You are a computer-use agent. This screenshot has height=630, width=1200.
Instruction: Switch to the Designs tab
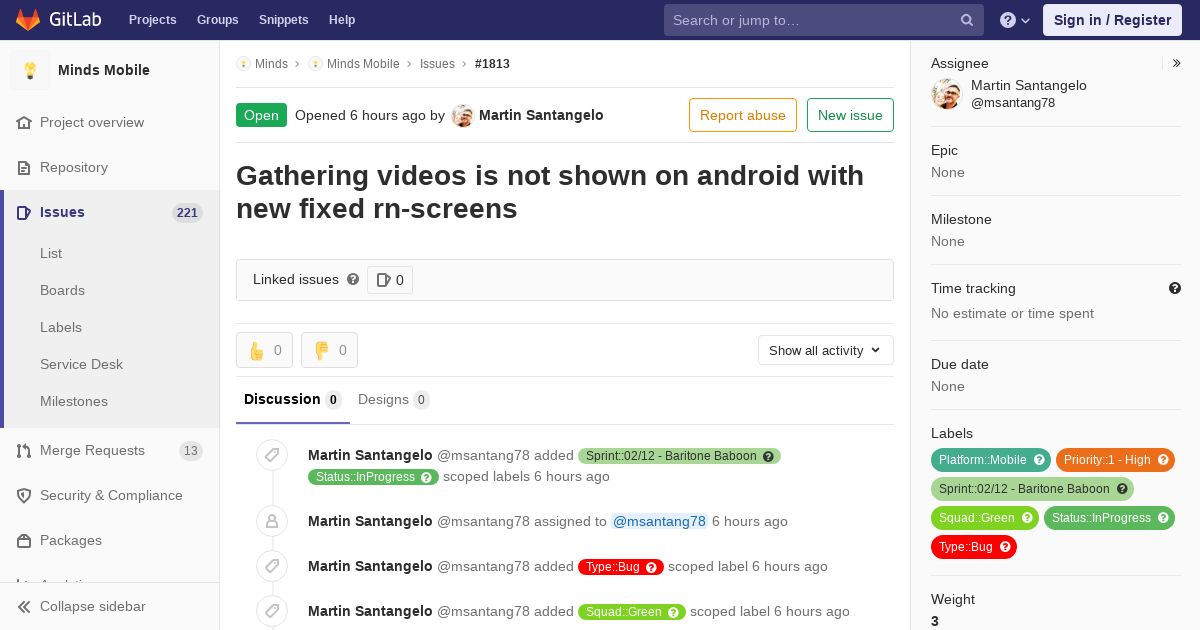[x=393, y=399]
